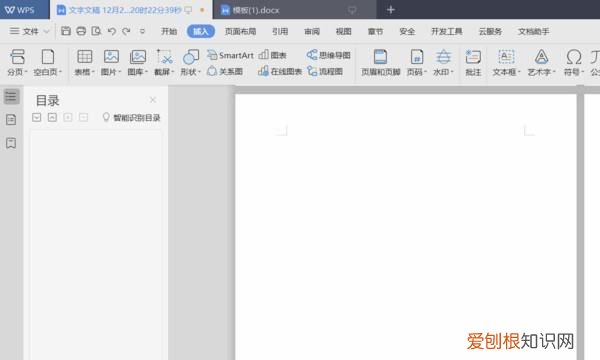Insert a 关系图 relationship diagram
Screen dimensions: 600x360
pos(225,71)
